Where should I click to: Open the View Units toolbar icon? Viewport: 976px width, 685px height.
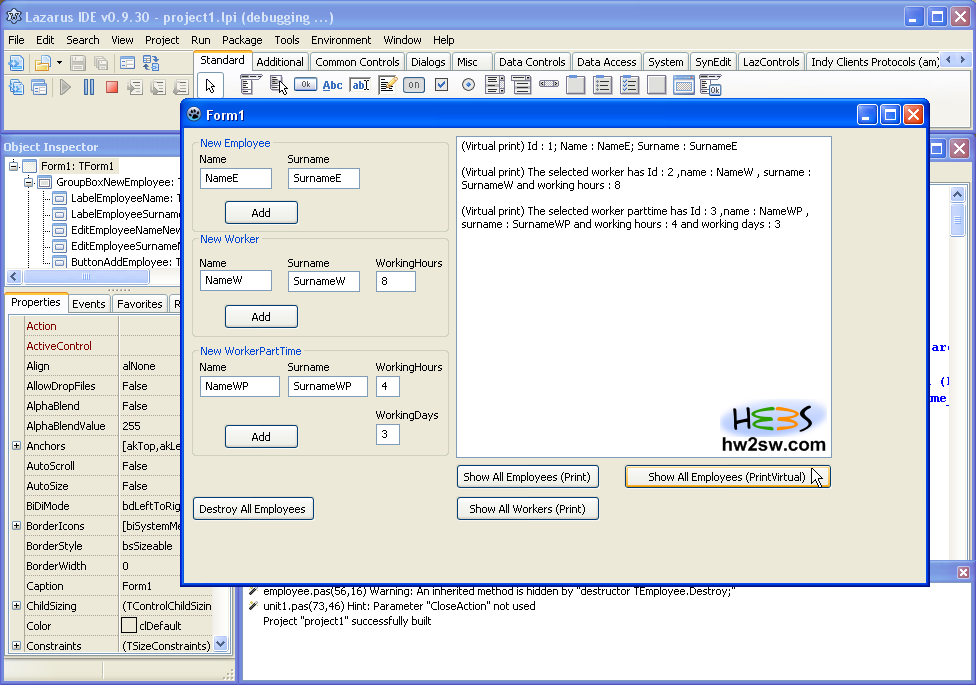pyautogui.click(x=16, y=87)
